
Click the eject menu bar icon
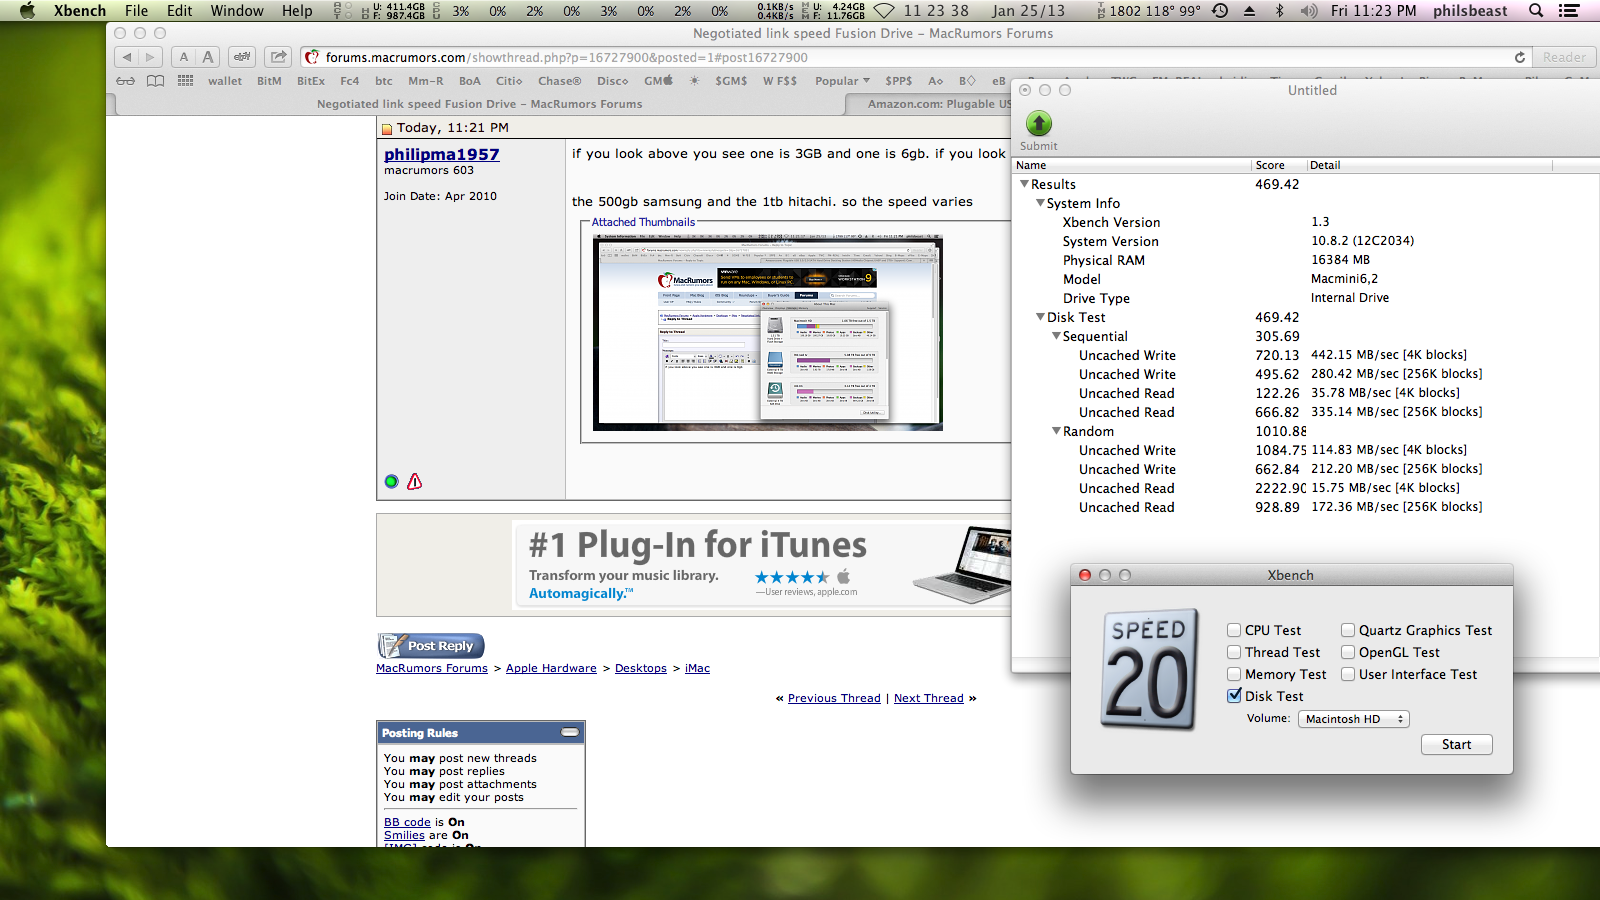click(1249, 11)
